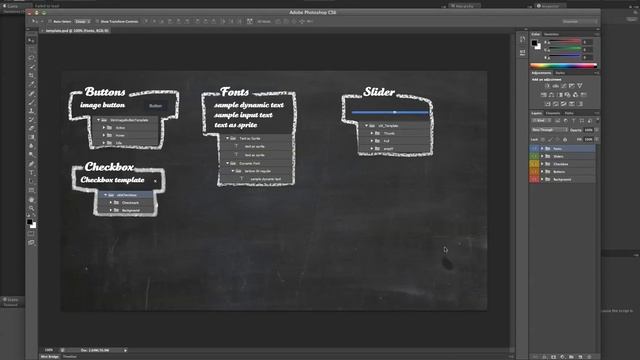Toggle Quick Mask mode in toolbox
Image resolution: width=640 pixels, height=360 pixels.
tap(31, 233)
